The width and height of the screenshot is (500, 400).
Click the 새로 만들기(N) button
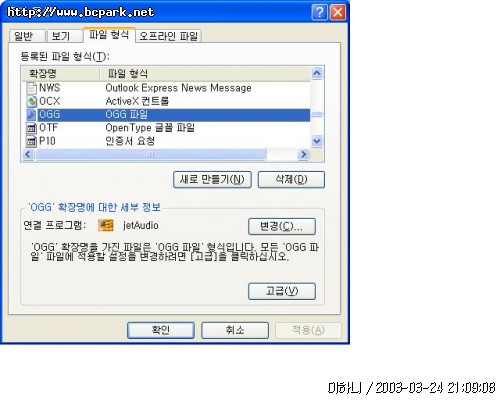[212, 180]
